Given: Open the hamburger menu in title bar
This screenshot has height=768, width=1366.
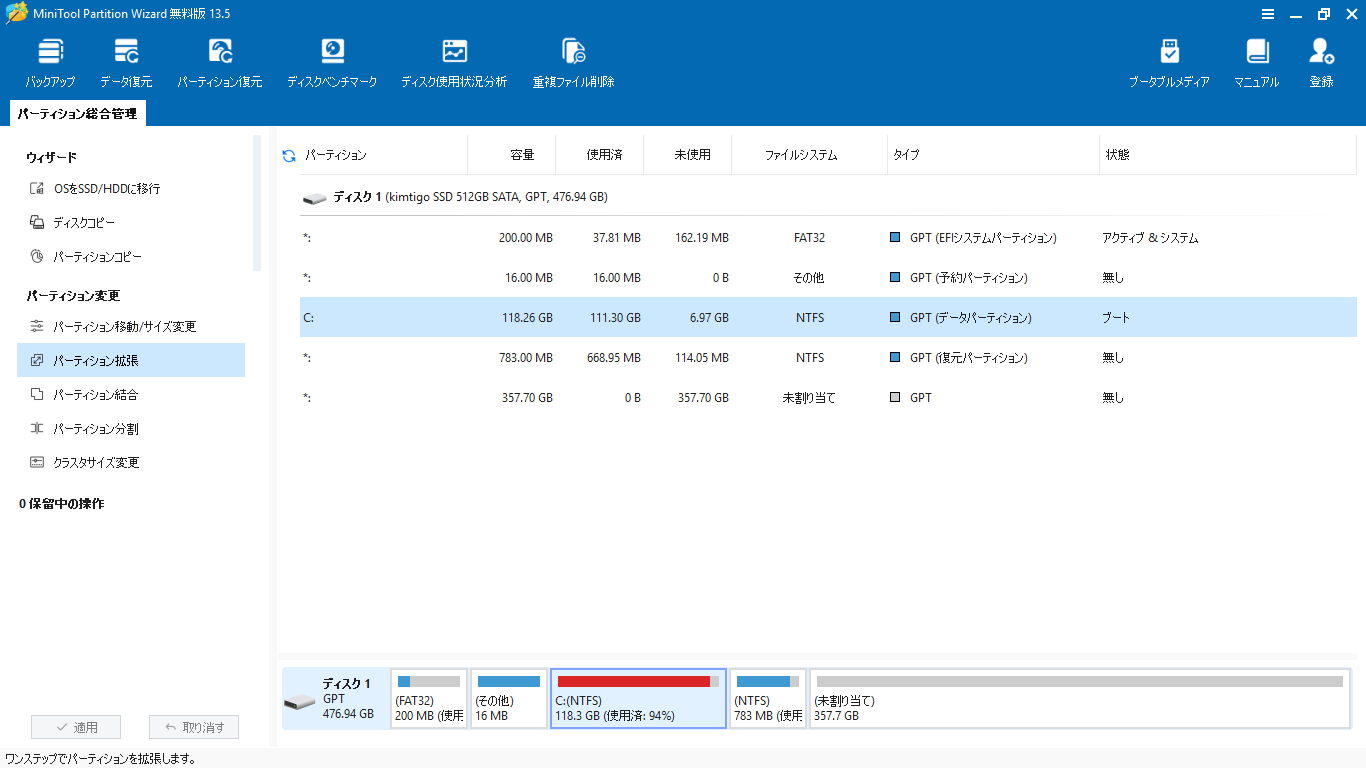Looking at the screenshot, I should pos(1267,14).
